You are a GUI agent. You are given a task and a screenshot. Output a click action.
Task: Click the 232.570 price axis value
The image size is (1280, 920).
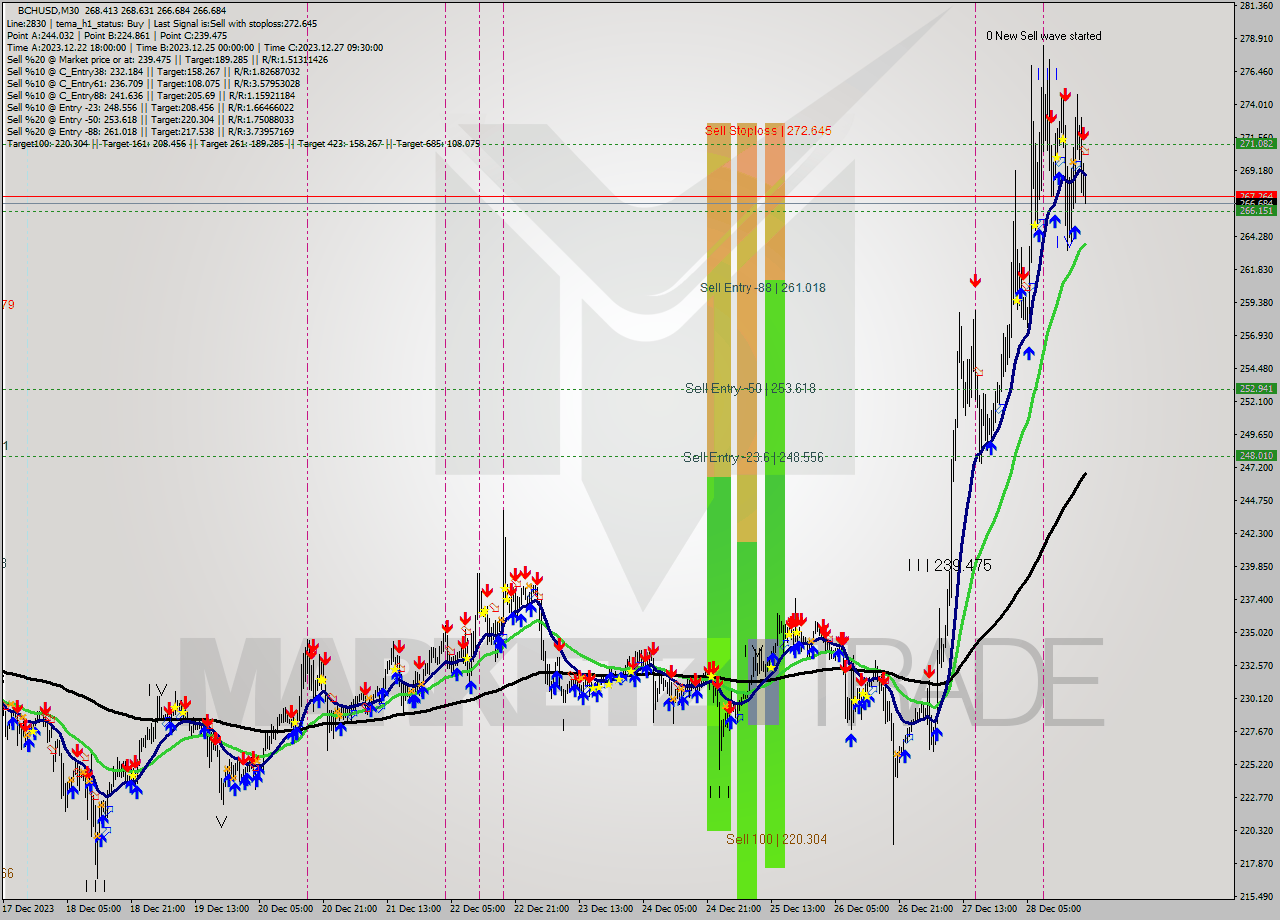coord(1256,666)
